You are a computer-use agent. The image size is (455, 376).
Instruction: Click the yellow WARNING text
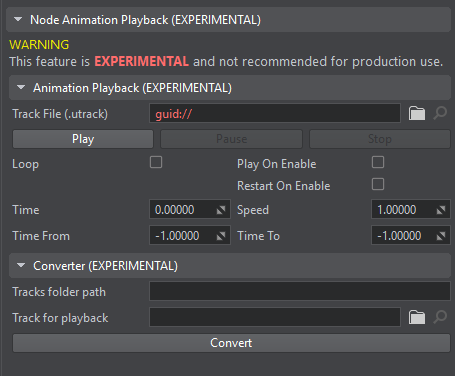click(x=39, y=45)
